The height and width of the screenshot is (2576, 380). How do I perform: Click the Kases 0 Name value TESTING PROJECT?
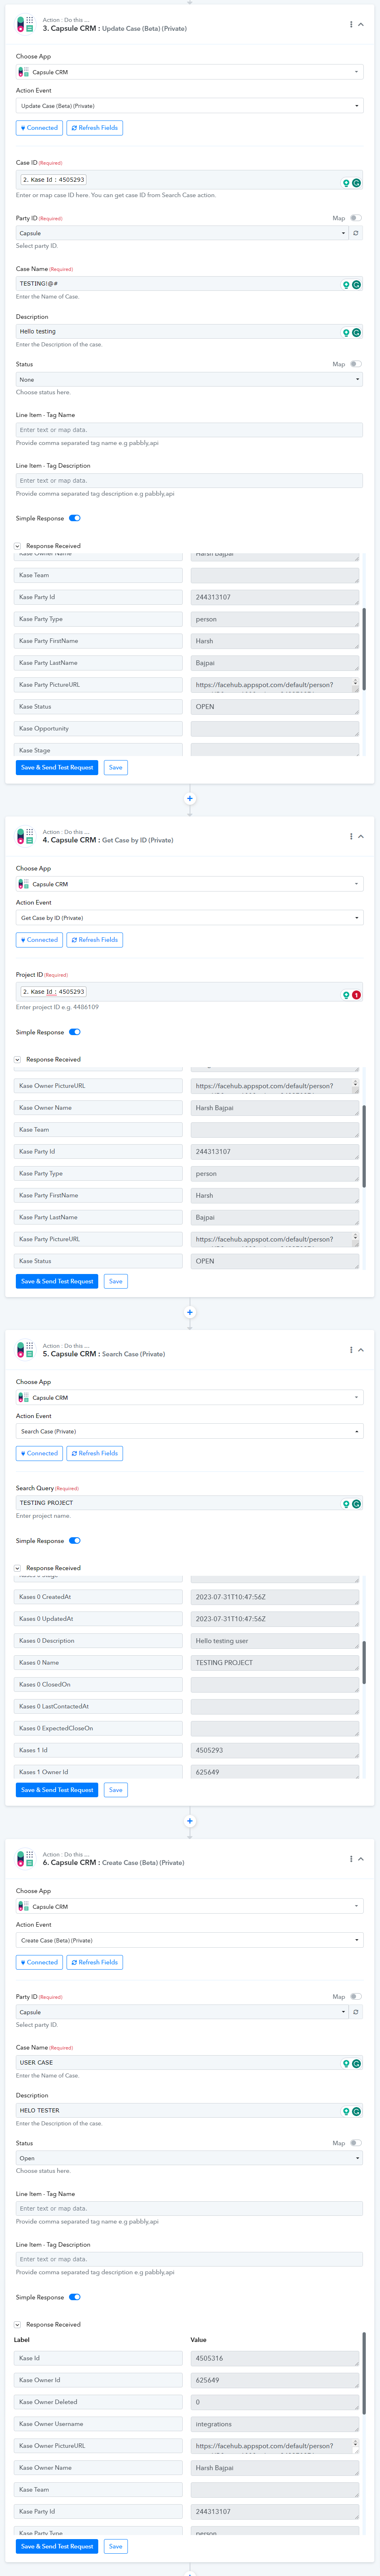click(275, 1663)
